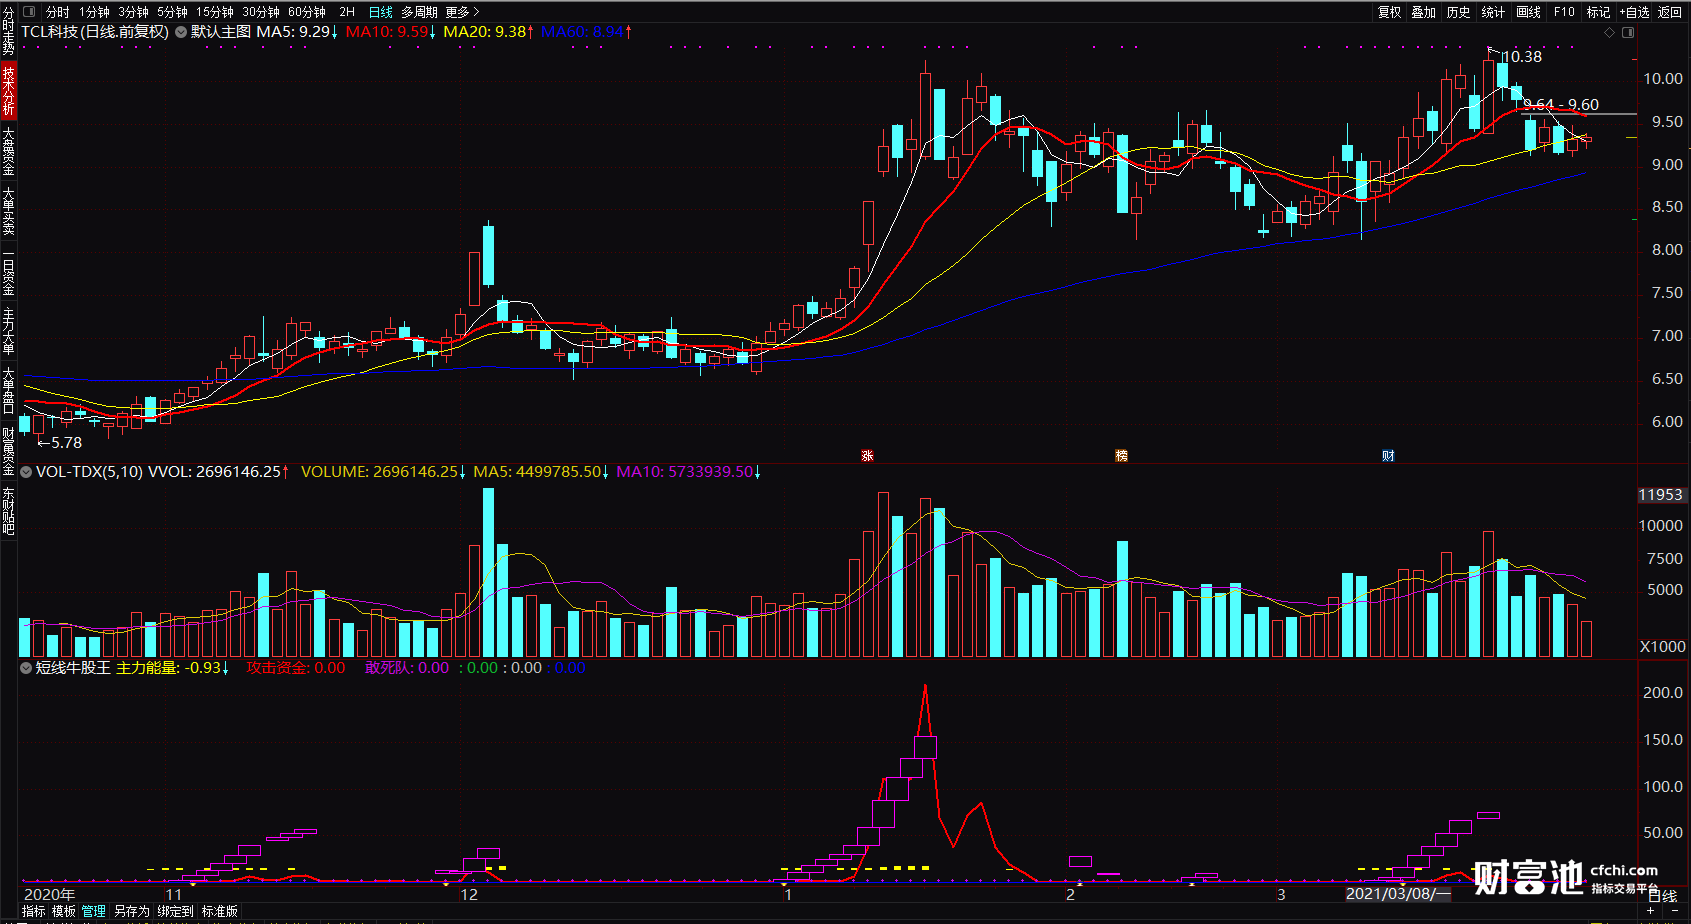Click the 绑定到 bind button
This screenshot has height=924, width=1691.
175,911
